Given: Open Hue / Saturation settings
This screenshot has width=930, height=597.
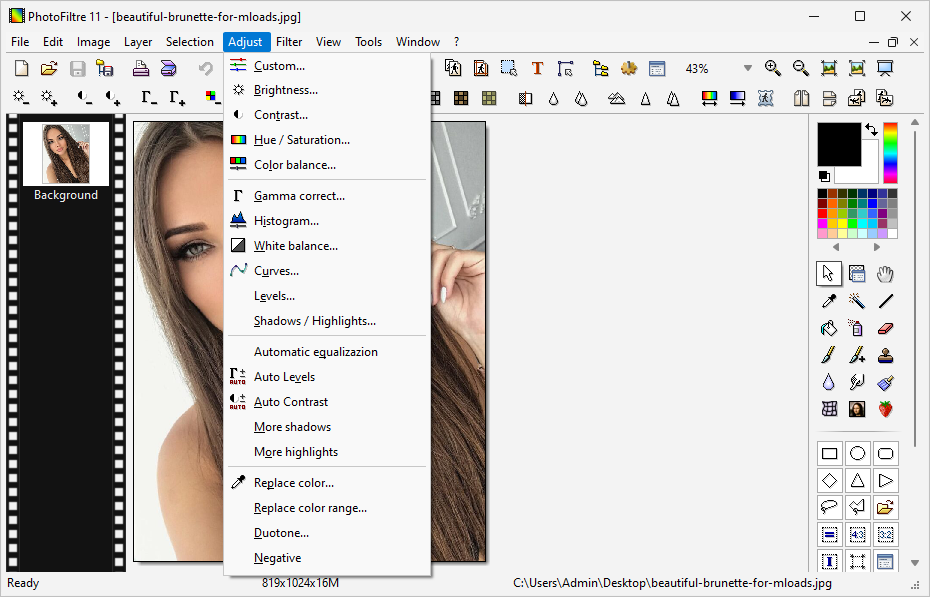Looking at the screenshot, I should pos(301,140).
